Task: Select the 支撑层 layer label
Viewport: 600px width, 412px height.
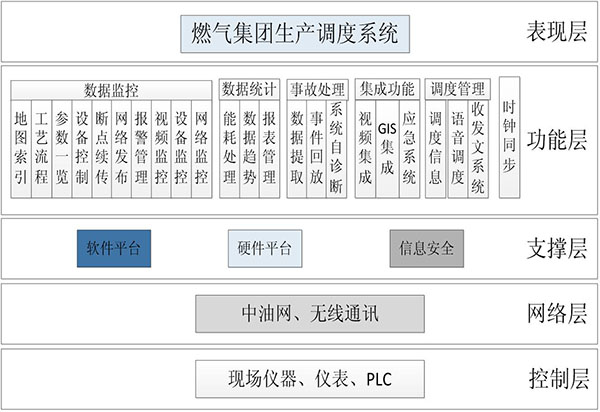Action: [556, 249]
